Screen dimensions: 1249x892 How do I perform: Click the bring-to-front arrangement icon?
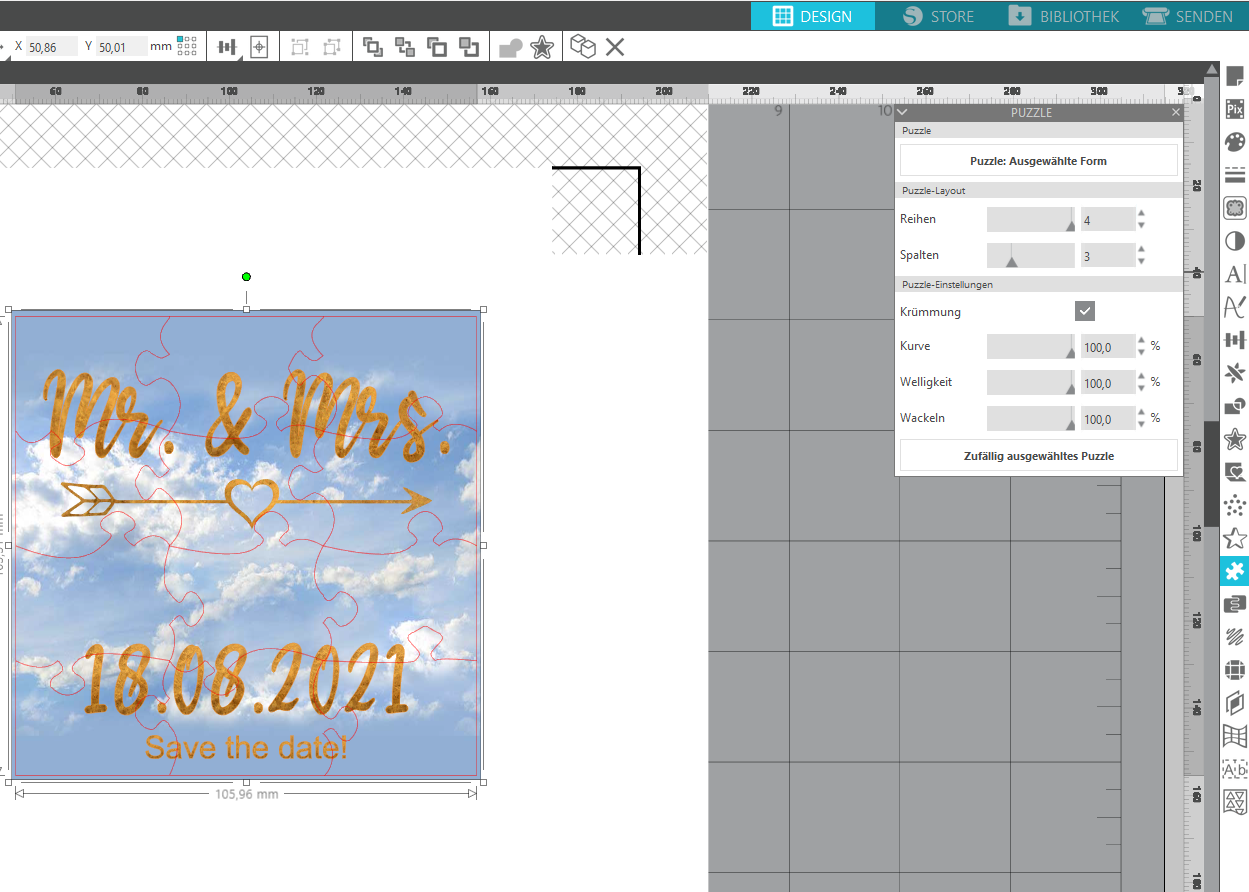pos(373,46)
